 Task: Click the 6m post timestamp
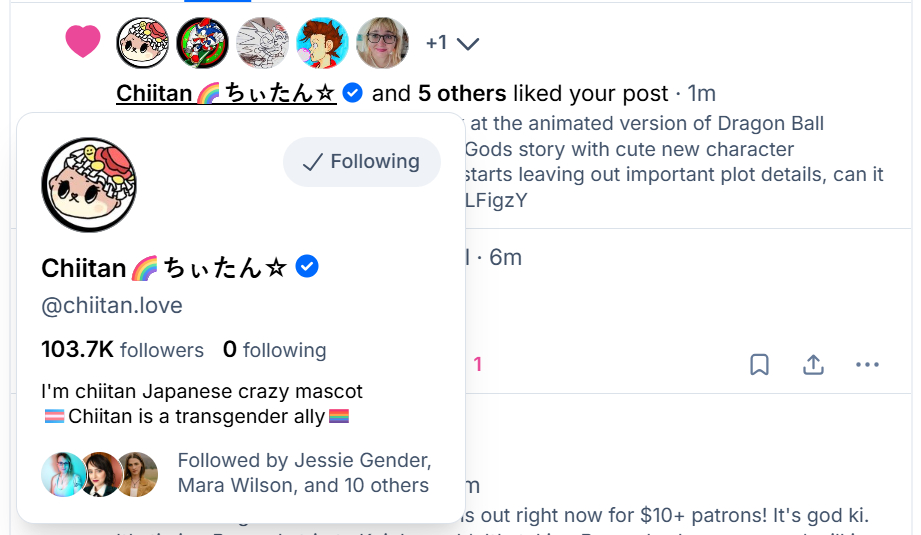pos(505,257)
